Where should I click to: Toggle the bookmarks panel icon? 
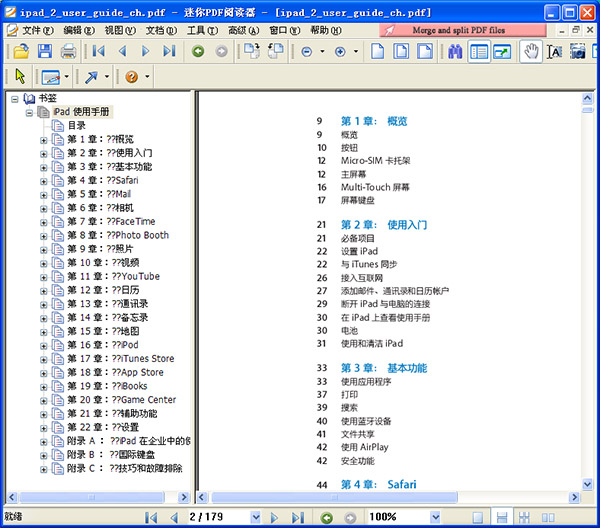(479, 51)
